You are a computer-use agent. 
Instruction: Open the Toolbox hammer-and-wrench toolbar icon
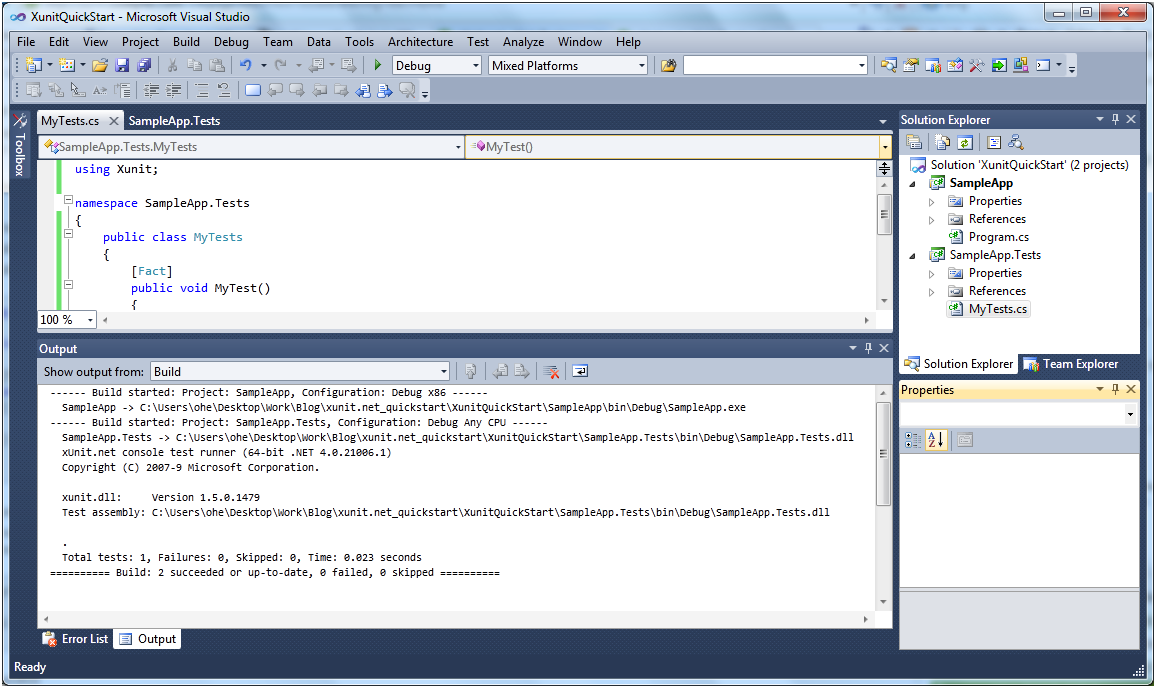click(x=977, y=66)
